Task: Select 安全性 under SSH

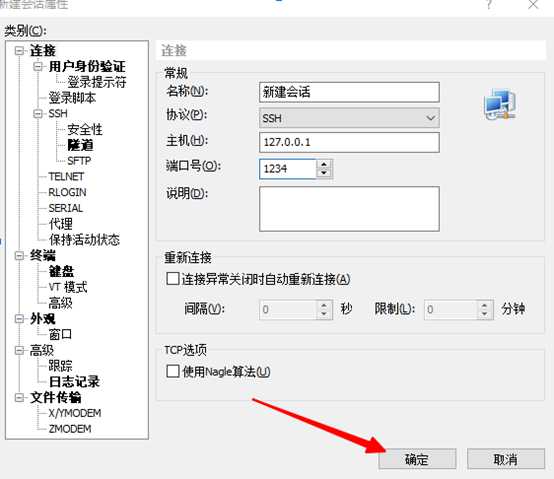Action: [x=85, y=129]
